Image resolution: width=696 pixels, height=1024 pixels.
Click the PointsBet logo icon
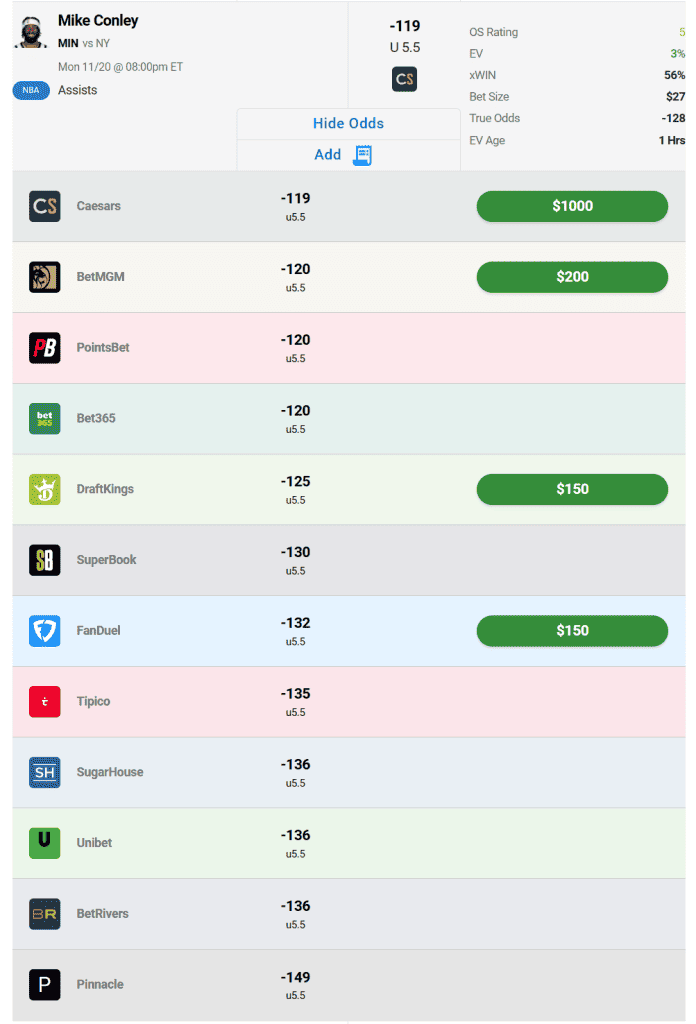(45, 348)
